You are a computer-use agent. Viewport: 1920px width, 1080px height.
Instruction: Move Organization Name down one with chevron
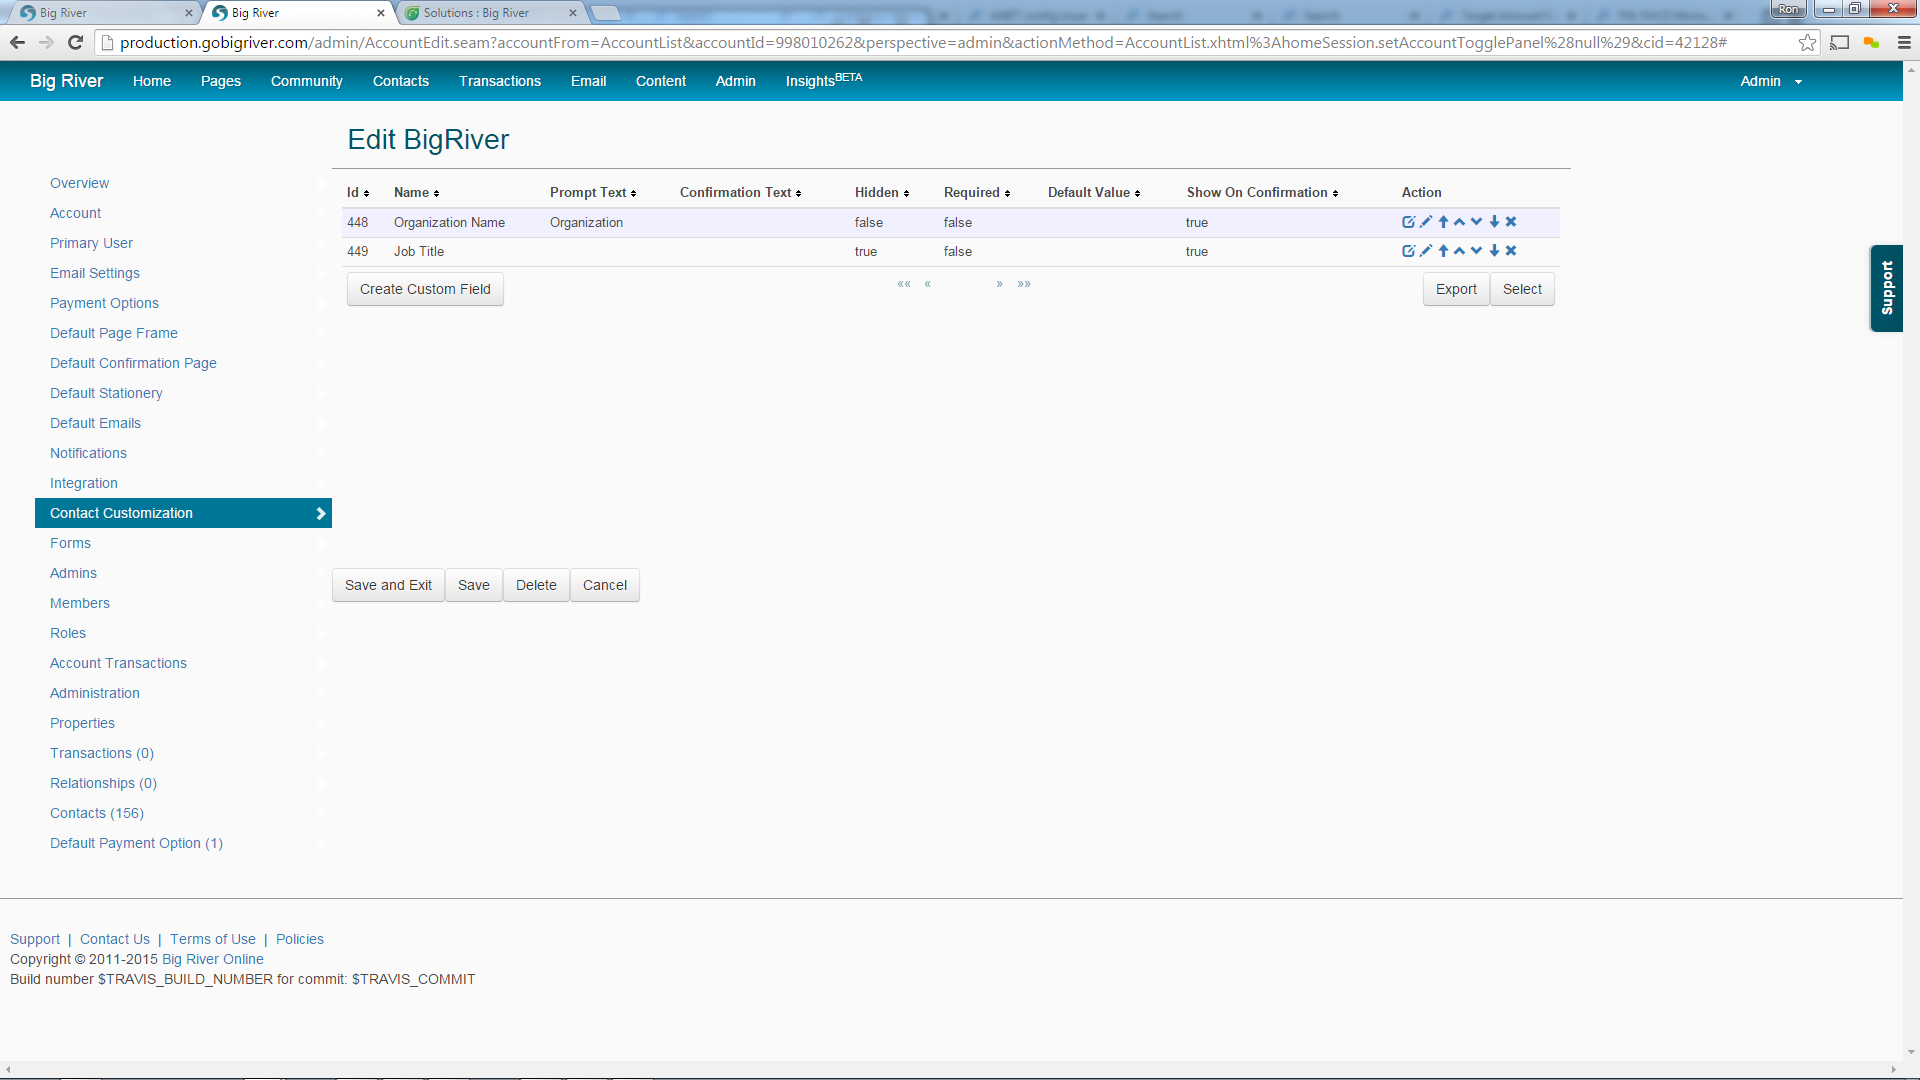[x=1477, y=222]
